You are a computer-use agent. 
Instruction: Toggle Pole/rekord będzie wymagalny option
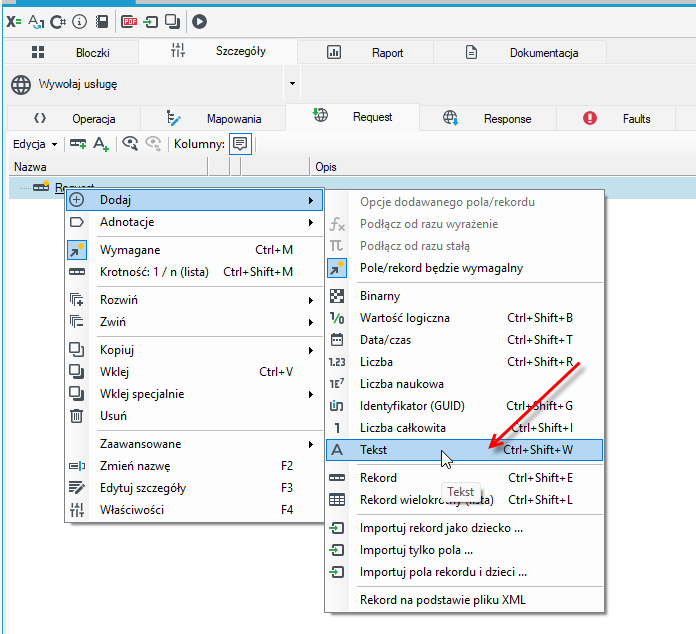point(464,268)
